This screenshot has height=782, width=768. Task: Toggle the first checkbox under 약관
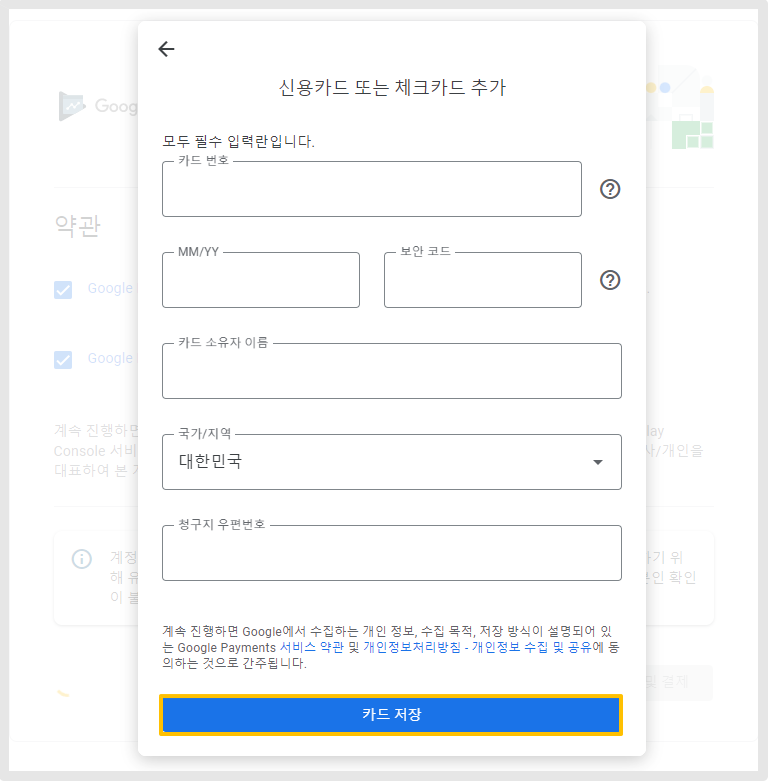click(x=63, y=289)
